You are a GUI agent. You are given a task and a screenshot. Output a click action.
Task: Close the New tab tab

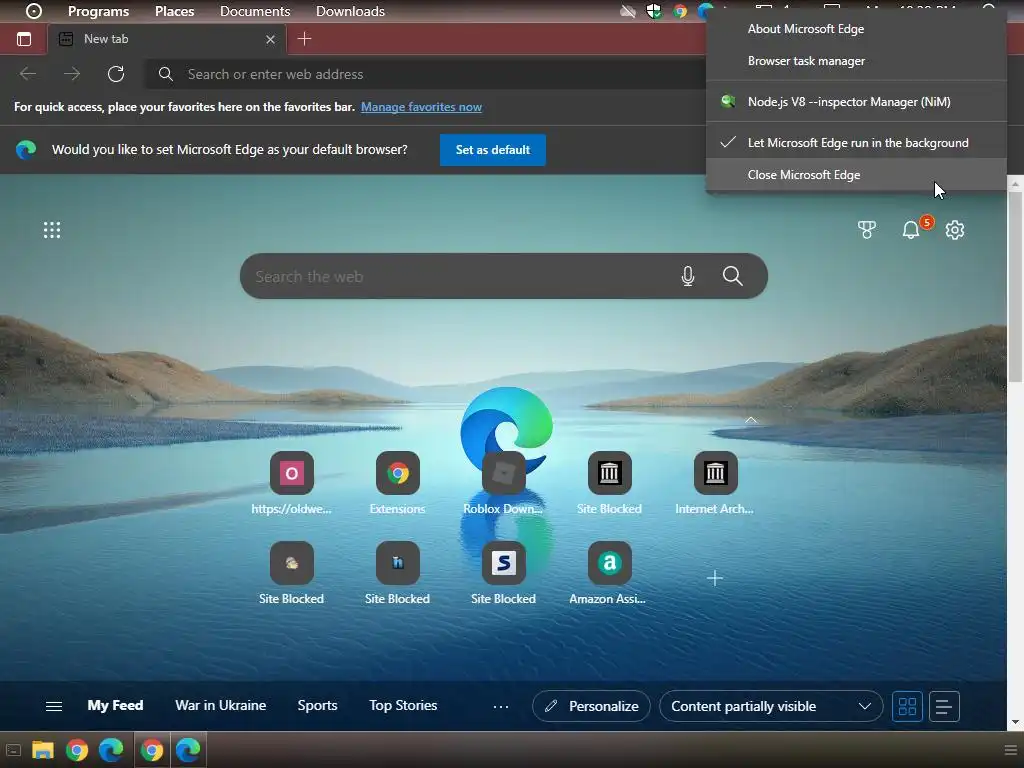coord(270,39)
